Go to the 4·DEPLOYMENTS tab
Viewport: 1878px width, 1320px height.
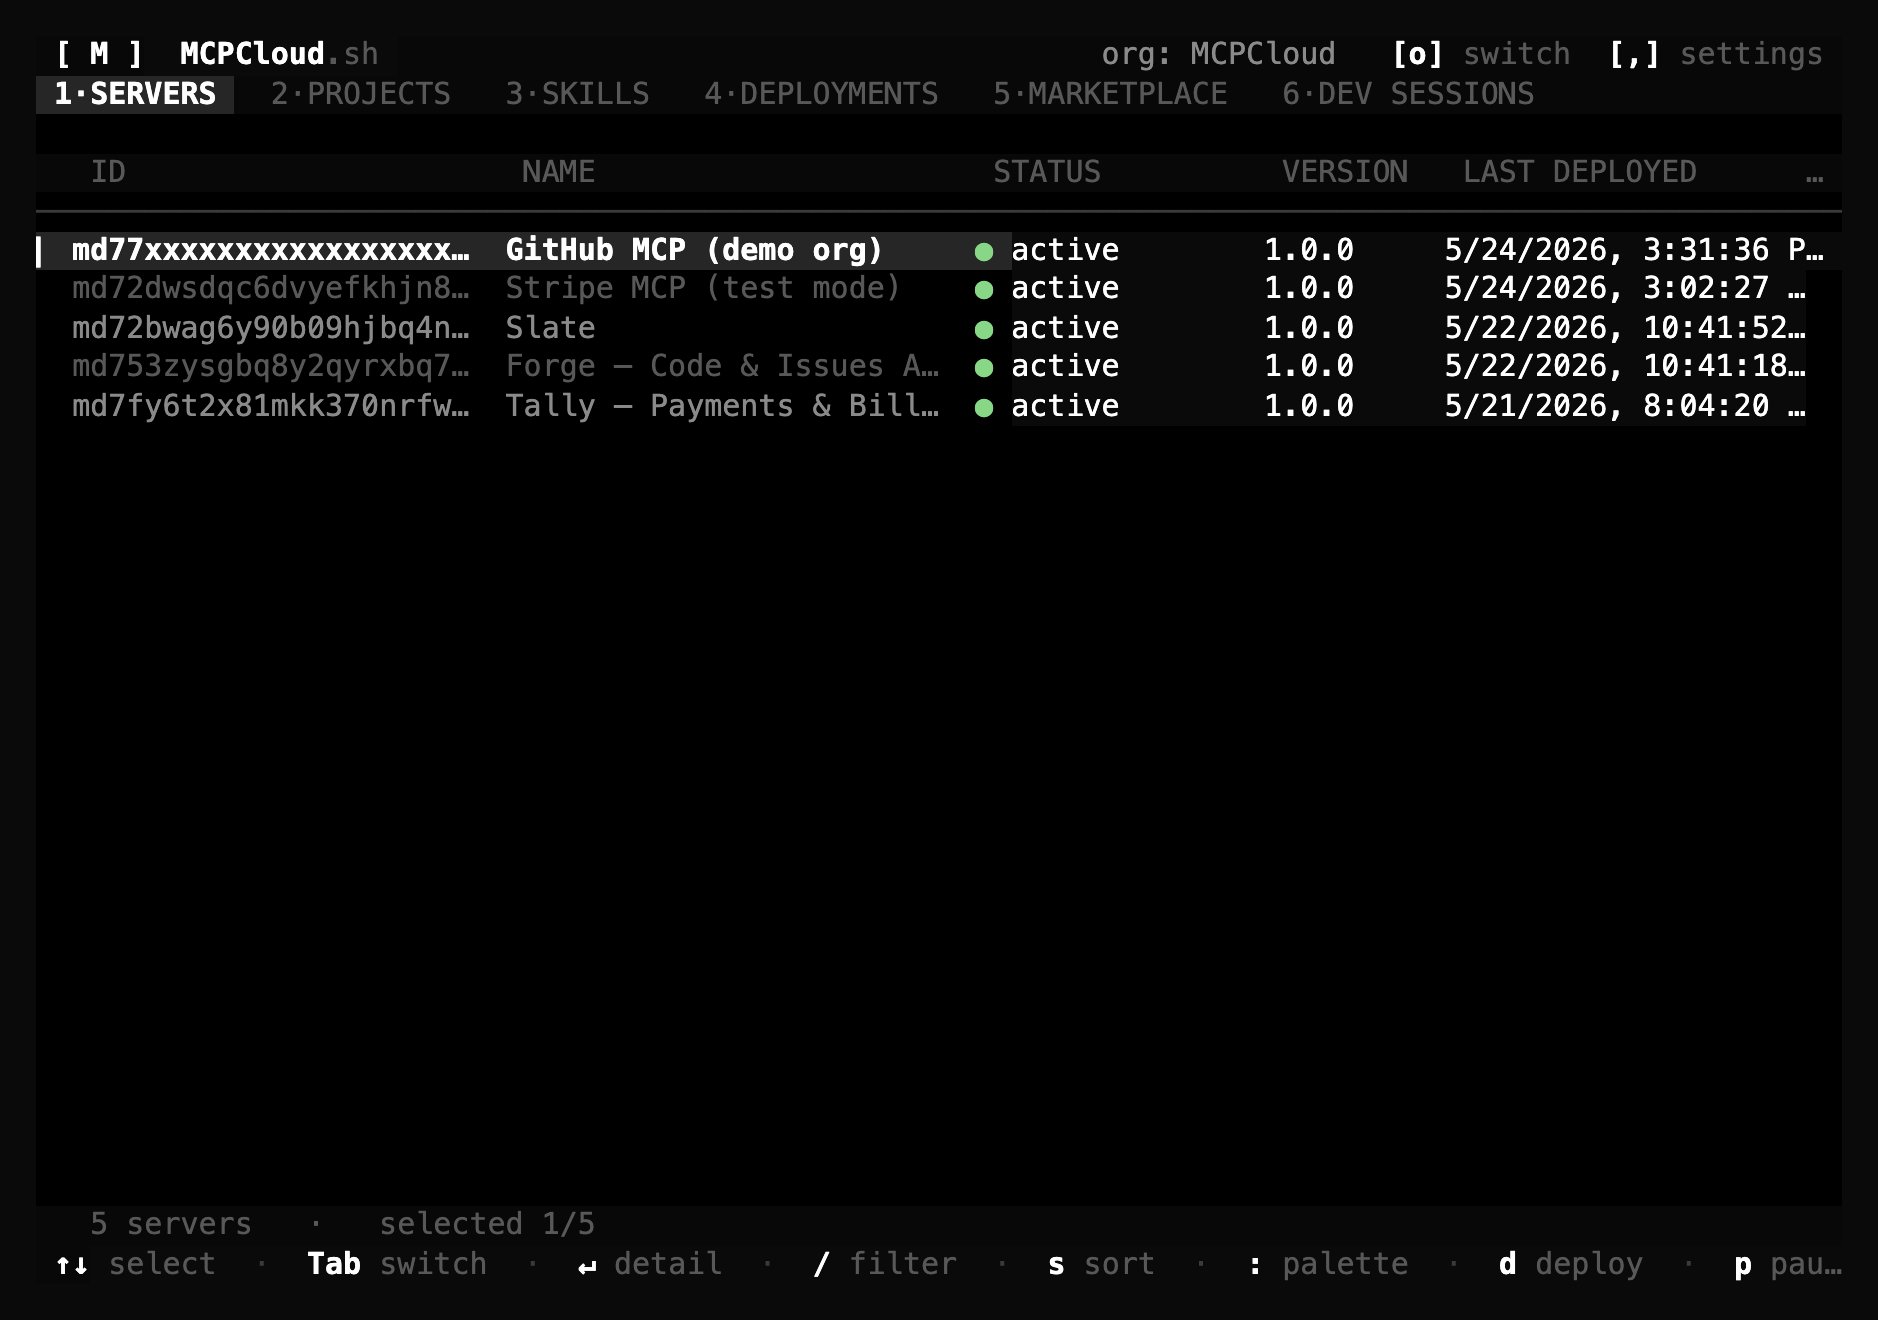point(821,94)
